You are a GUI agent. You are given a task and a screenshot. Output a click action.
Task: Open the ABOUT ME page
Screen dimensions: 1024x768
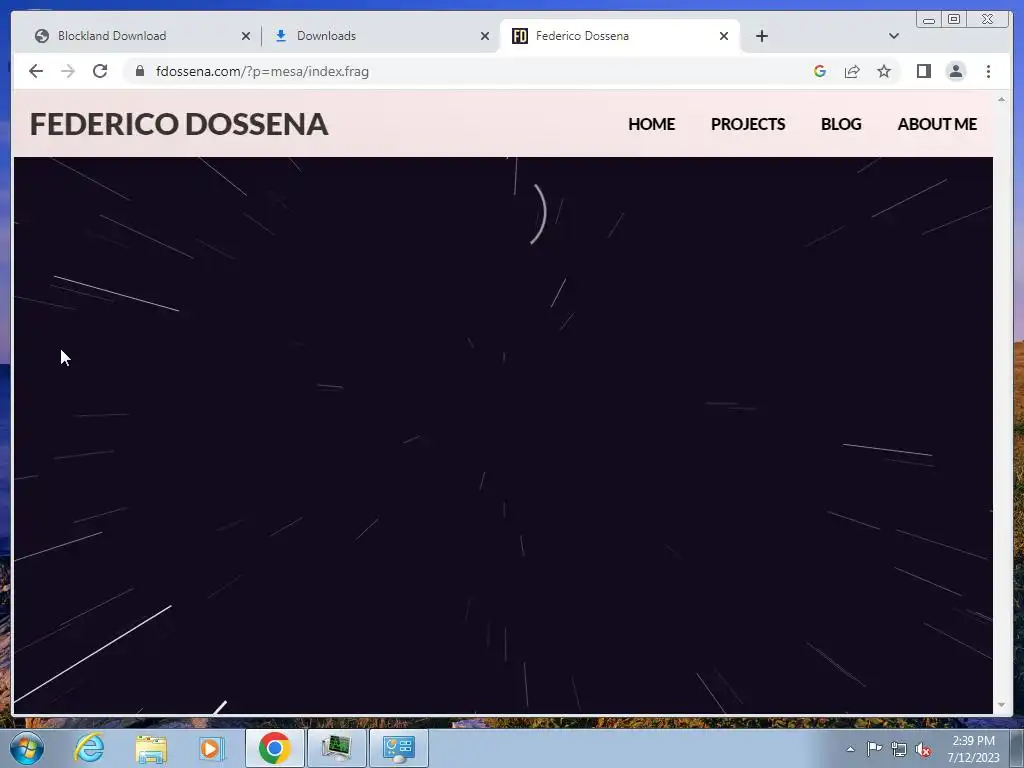[937, 124]
